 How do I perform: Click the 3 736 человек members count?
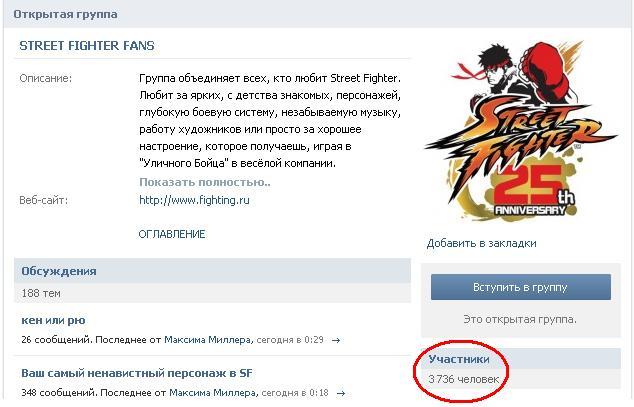point(463,379)
